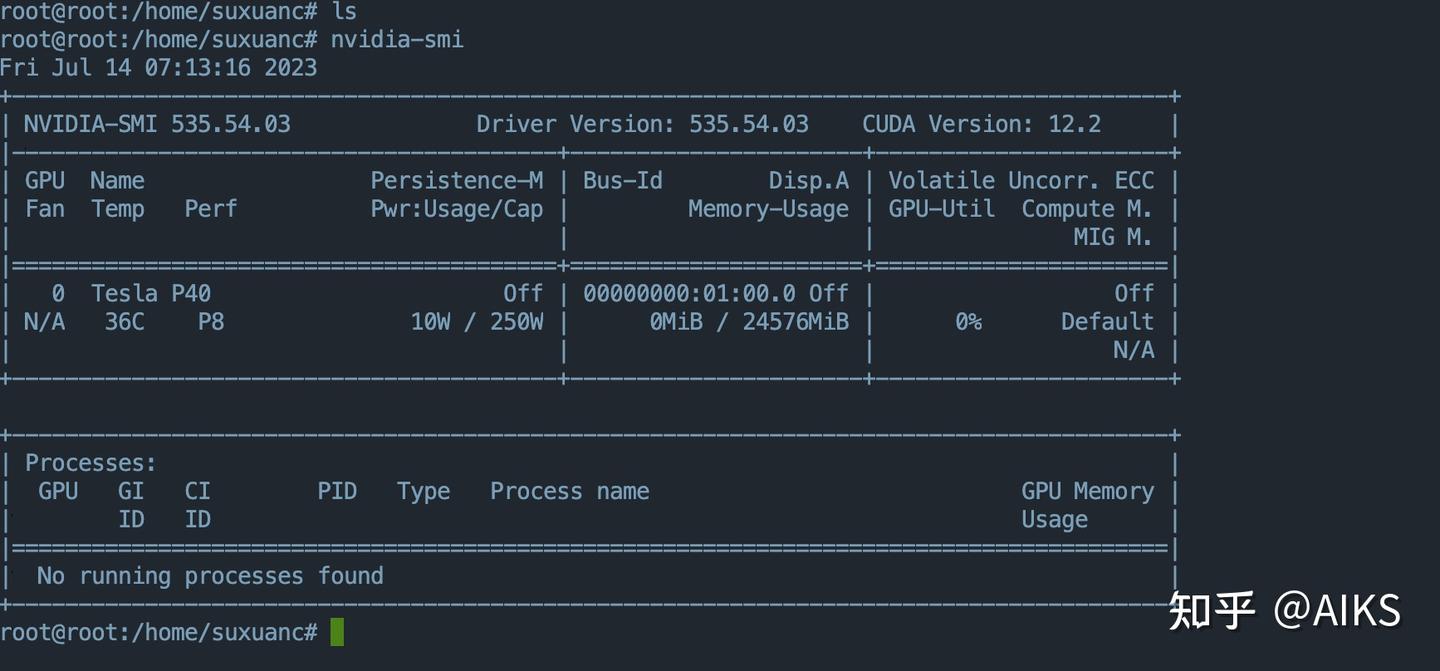Image resolution: width=1440 pixels, height=671 pixels.
Task: Click the green terminal cursor block
Action: [337, 632]
